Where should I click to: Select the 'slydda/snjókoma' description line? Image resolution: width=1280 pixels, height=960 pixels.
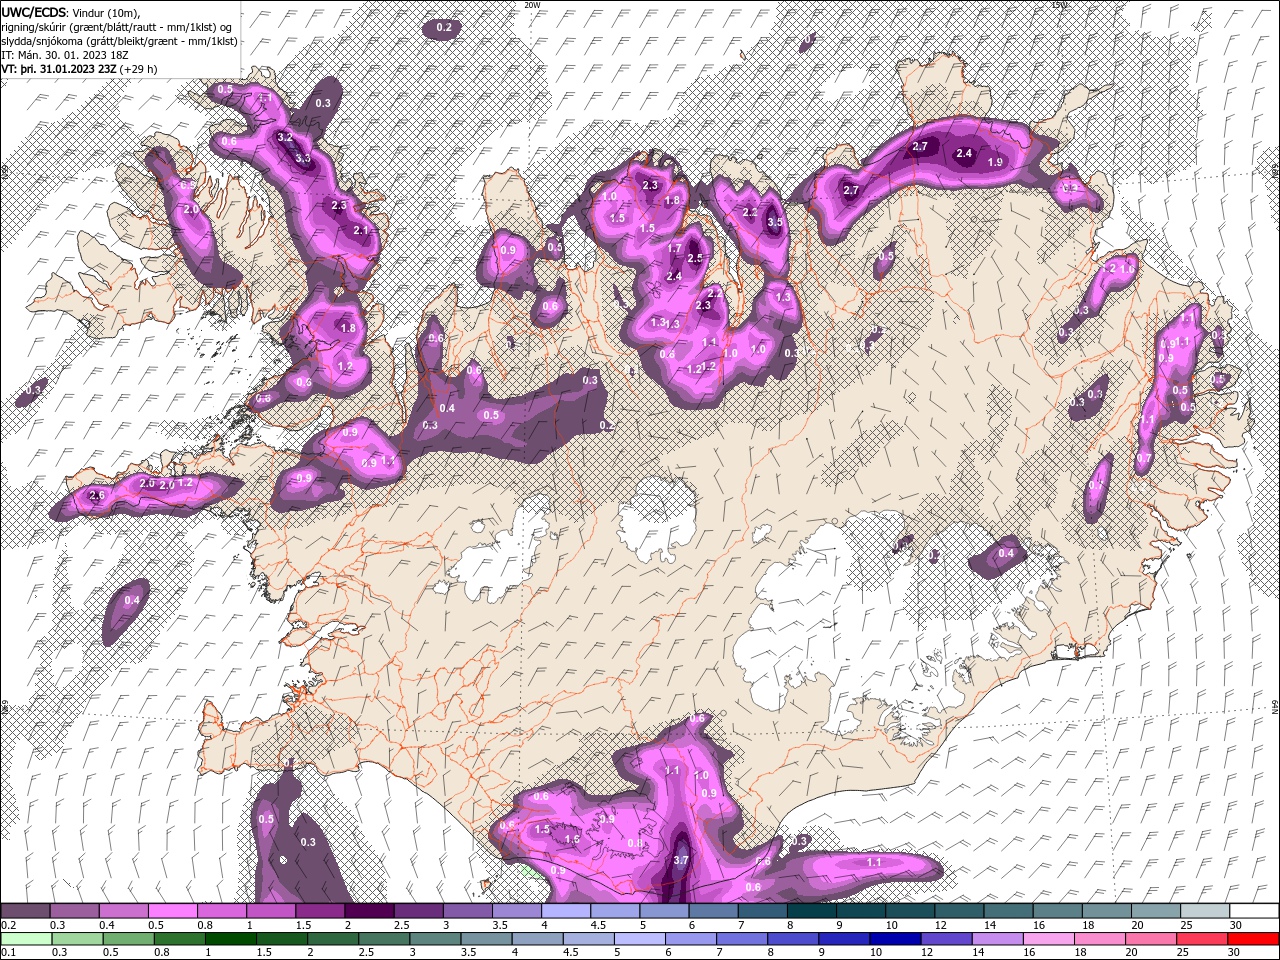pyautogui.click(x=120, y=40)
